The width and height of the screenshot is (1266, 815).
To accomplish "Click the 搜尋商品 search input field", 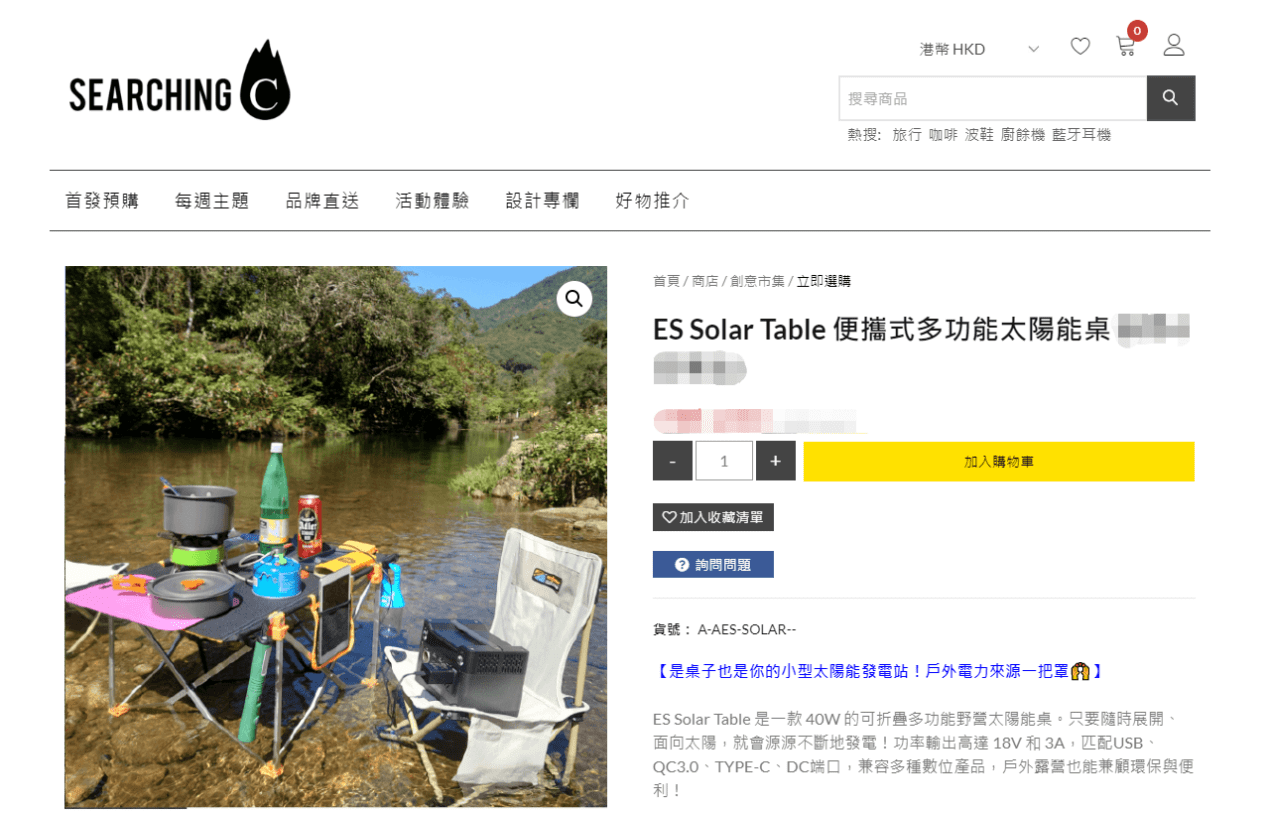I will [993, 98].
